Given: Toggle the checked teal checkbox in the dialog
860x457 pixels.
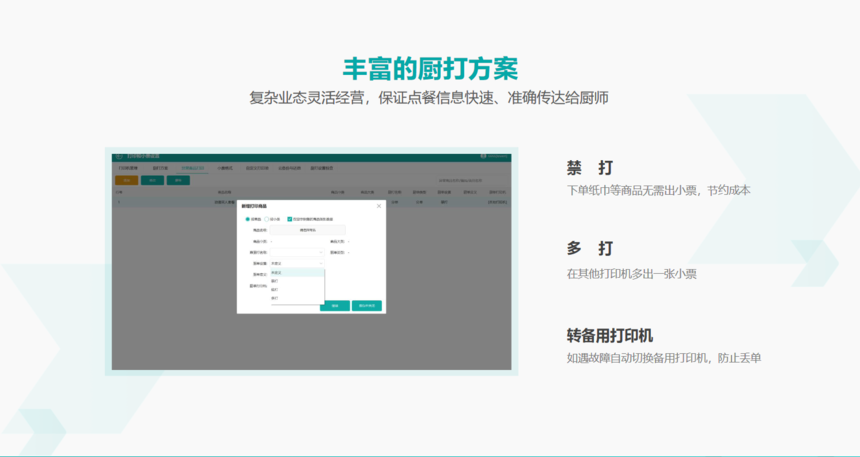Looking at the screenshot, I should click(x=290, y=219).
